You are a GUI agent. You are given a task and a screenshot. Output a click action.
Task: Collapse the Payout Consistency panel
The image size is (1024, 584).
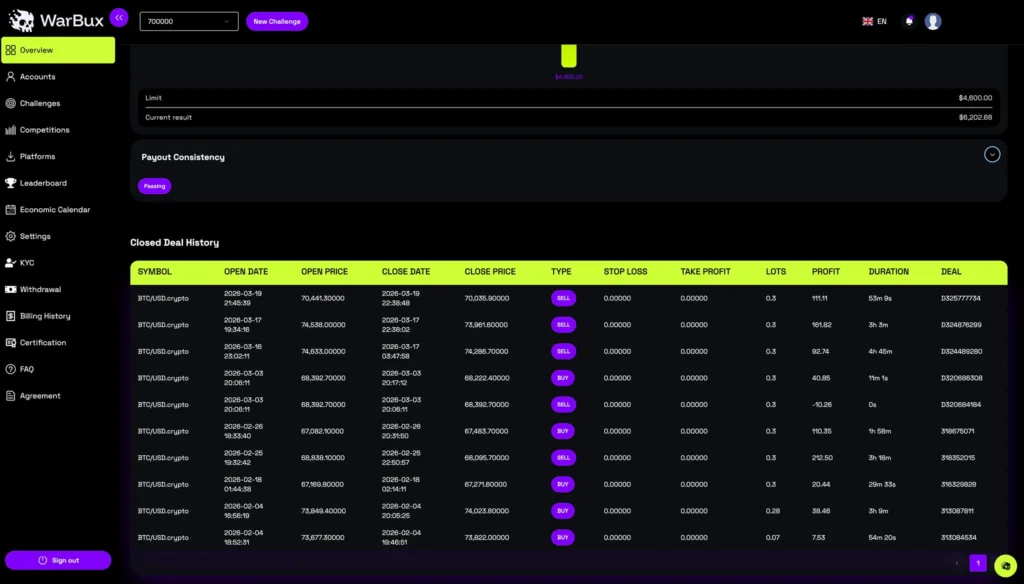click(x=992, y=155)
